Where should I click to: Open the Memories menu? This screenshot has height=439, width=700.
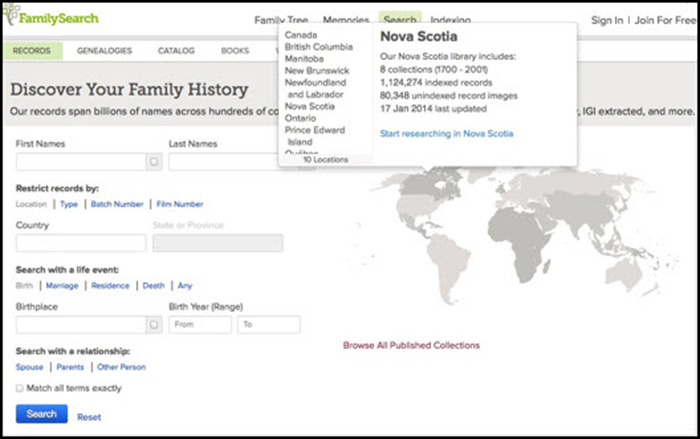click(346, 20)
